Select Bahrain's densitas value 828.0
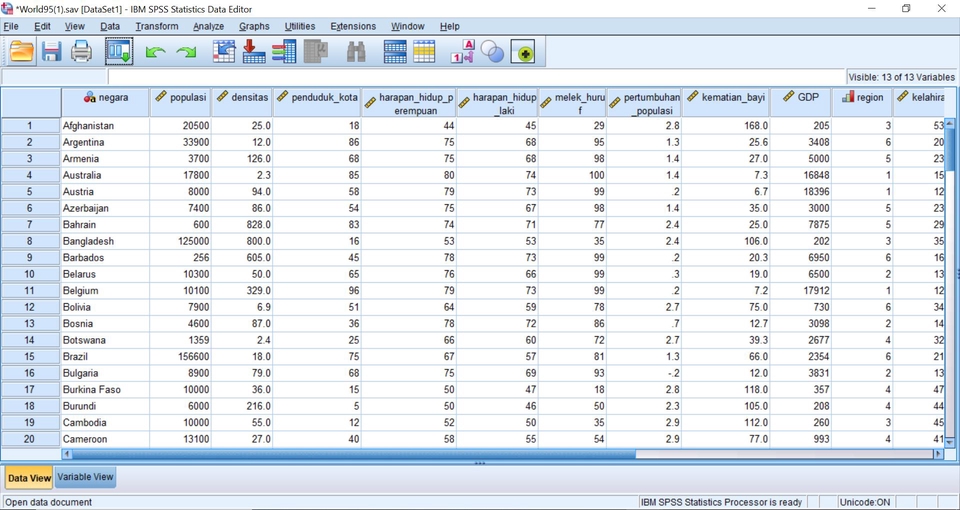This screenshot has height=510, width=960. (242, 225)
